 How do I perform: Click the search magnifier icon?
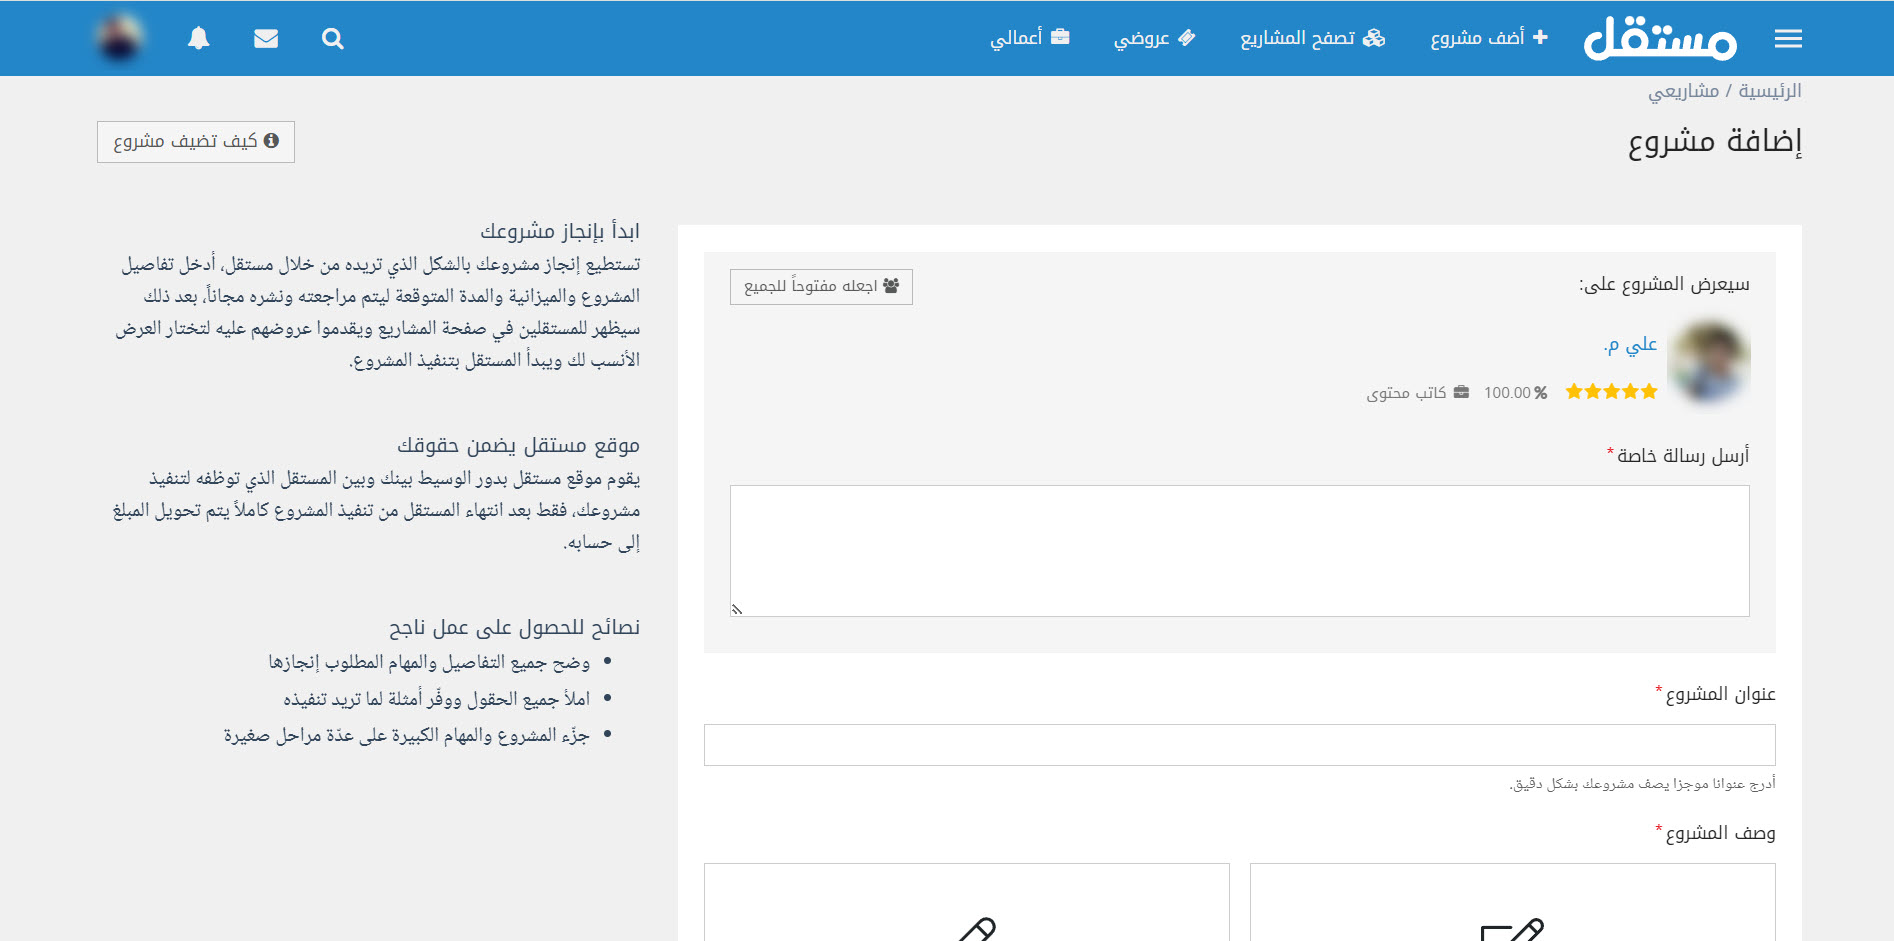point(333,38)
